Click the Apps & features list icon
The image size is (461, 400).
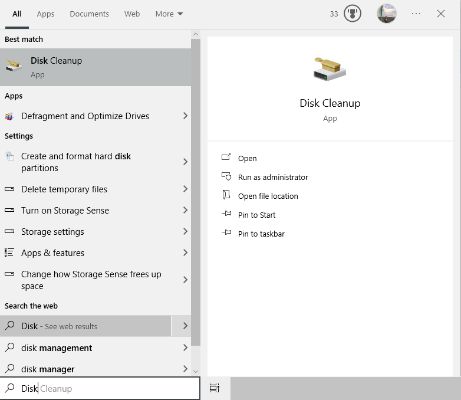click(x=9, y=253)
